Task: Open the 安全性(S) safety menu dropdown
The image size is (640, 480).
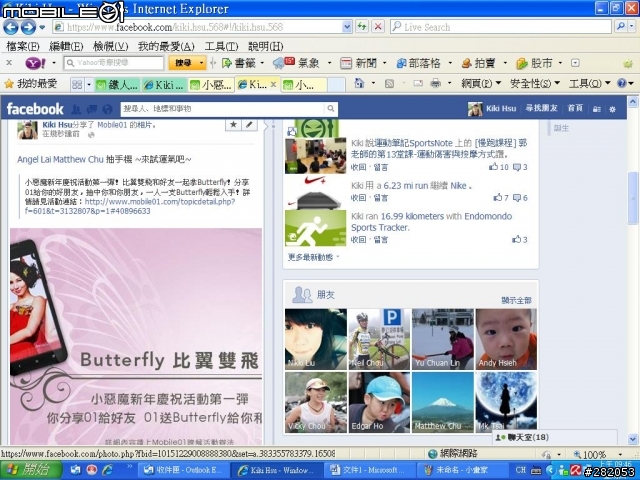Action: click(535, 83)
